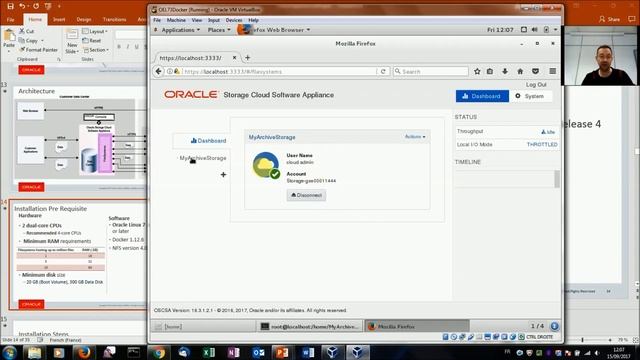Open Chrome from Windows taskbar

pos(158,352)
